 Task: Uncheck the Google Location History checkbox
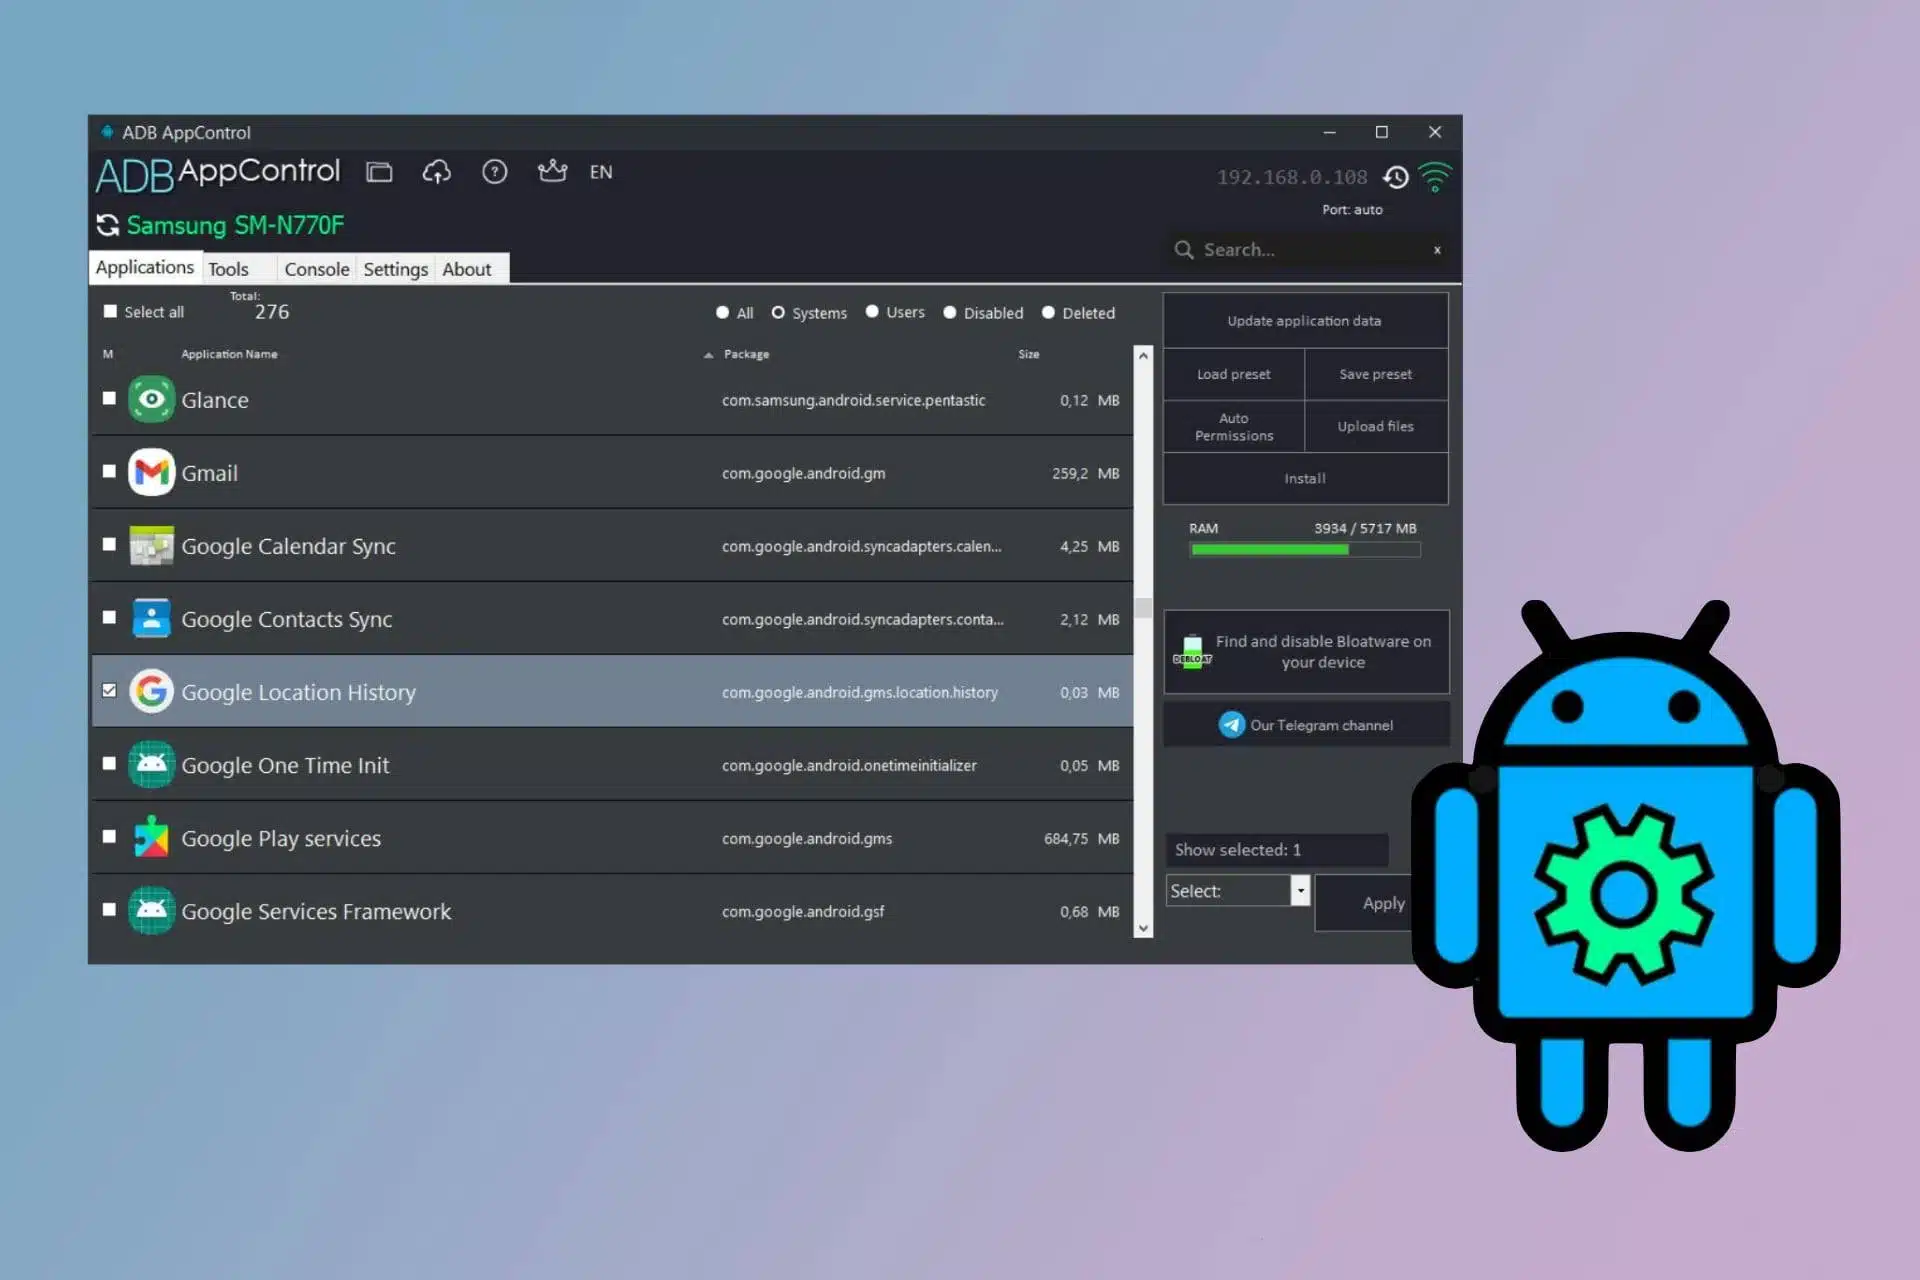(x=109, y=690)
